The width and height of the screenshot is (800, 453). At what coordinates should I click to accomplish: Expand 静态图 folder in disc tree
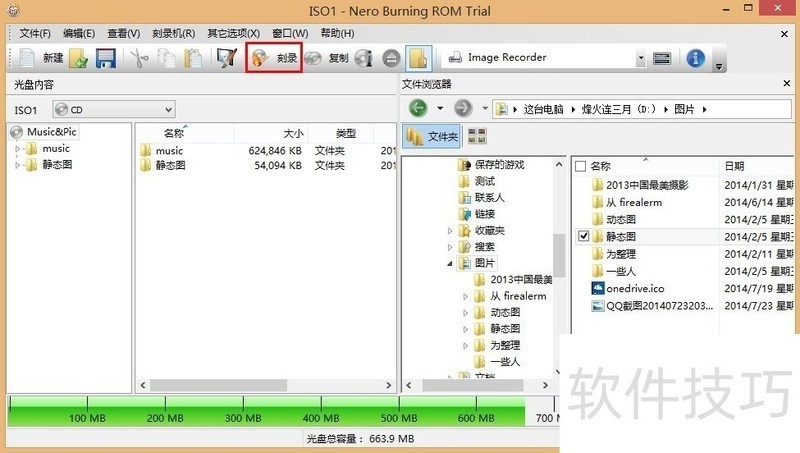tap(17, 165)
